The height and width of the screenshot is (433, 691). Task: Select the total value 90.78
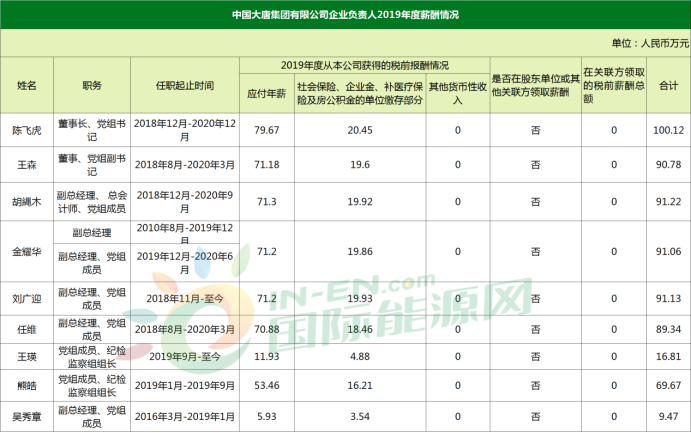pos(668,165)
